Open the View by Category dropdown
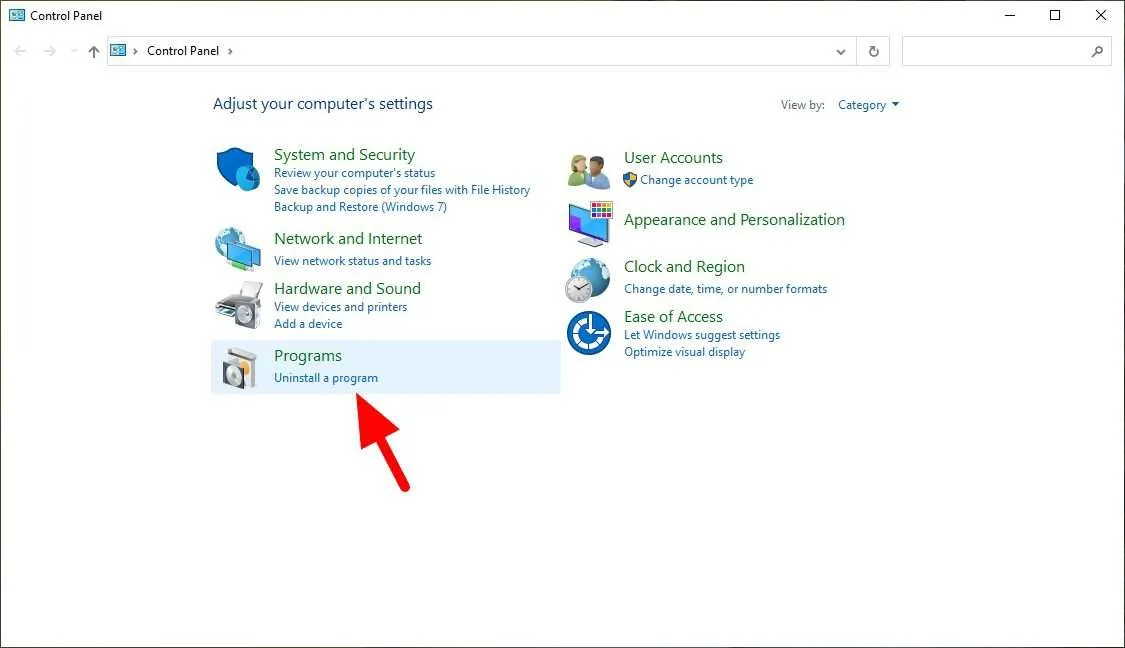Screen dimensions: 1125x648 click(x=868, y=105)
